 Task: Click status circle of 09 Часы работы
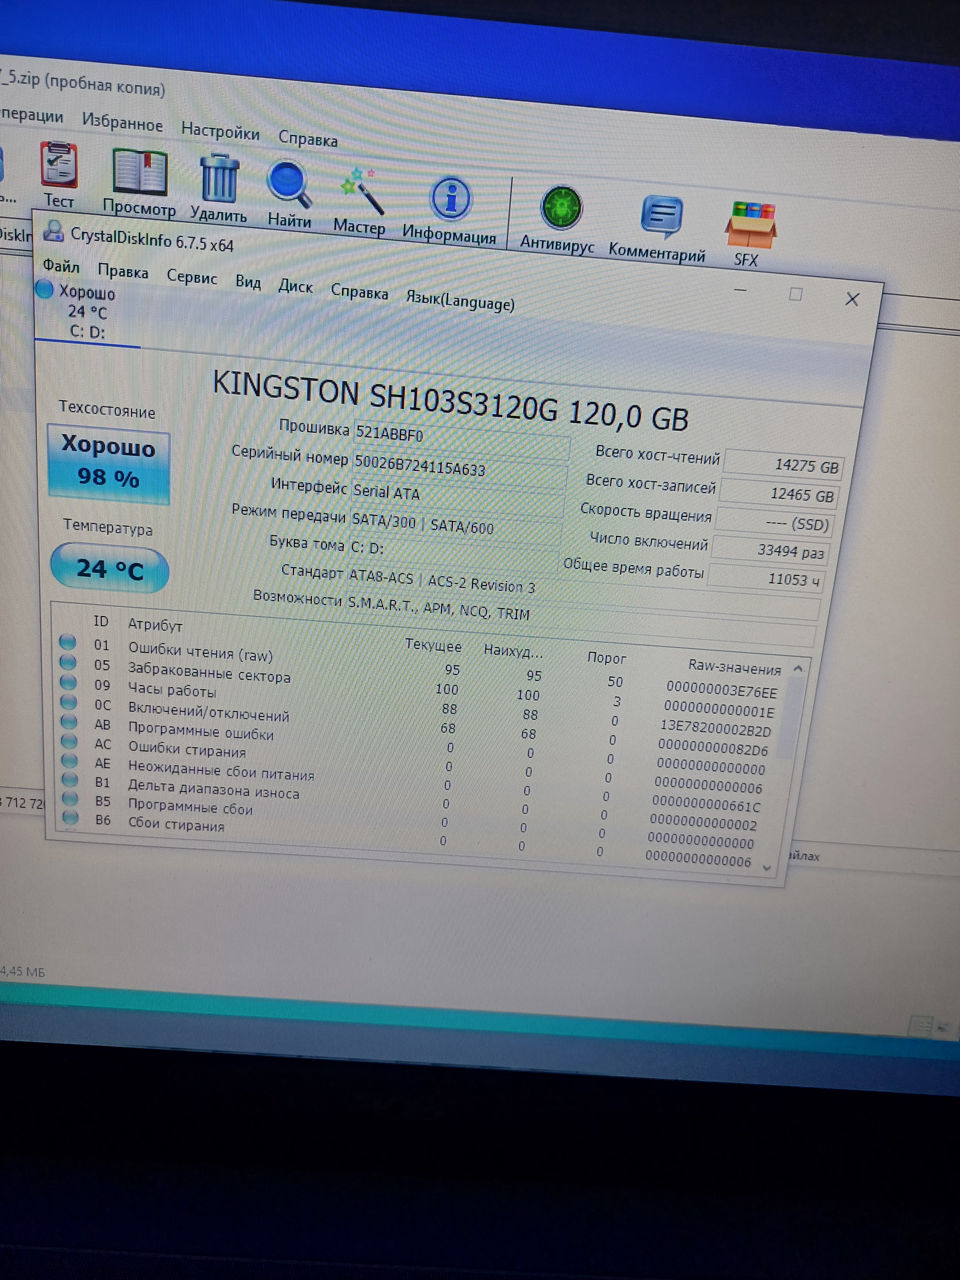[68, 681]
